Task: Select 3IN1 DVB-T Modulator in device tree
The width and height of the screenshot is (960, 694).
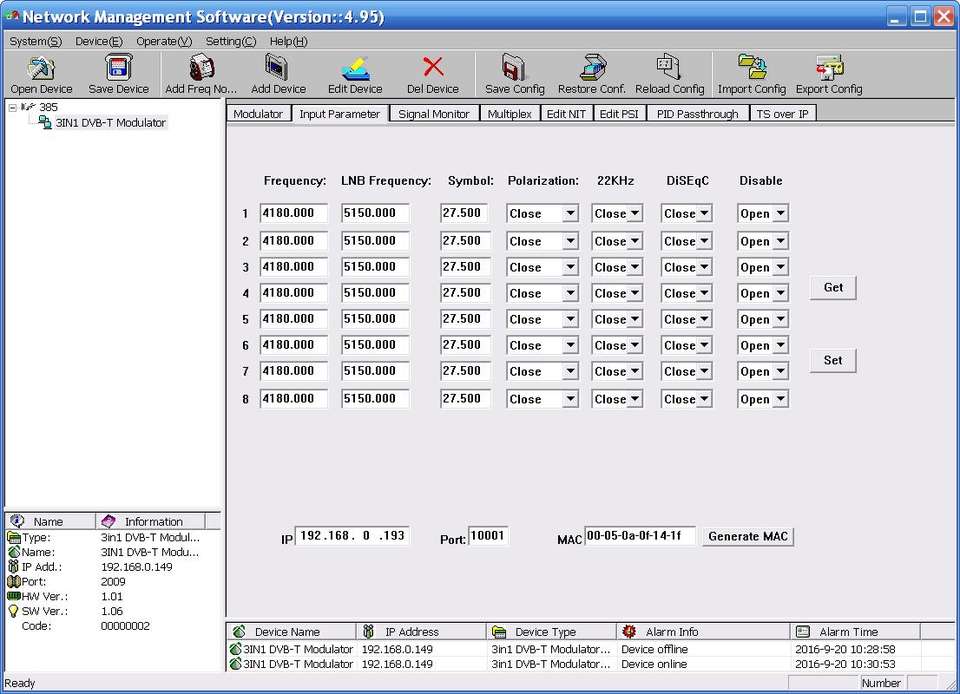Action: click(x=110, y=123)
